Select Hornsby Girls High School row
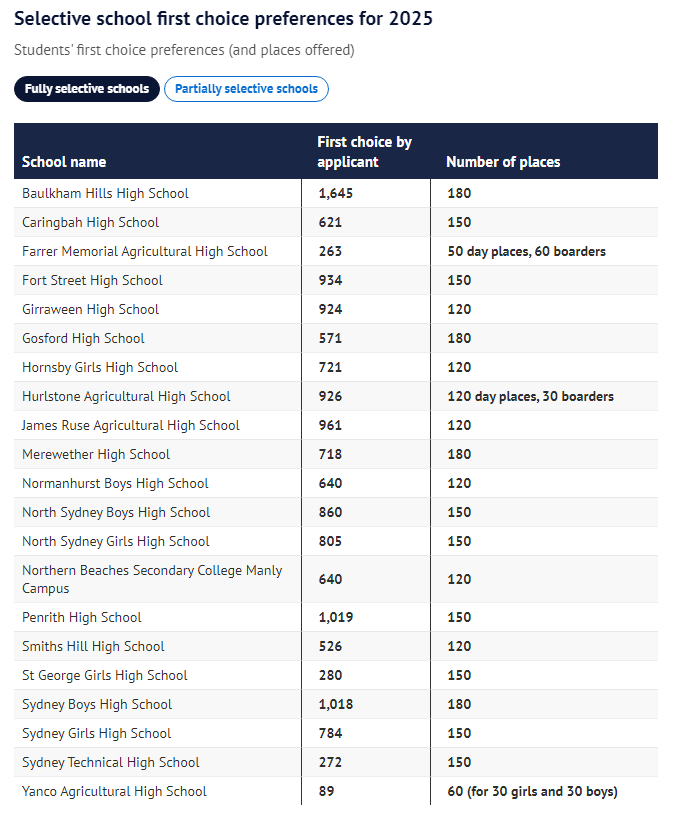The image size is (673, 815). [336, 367]
